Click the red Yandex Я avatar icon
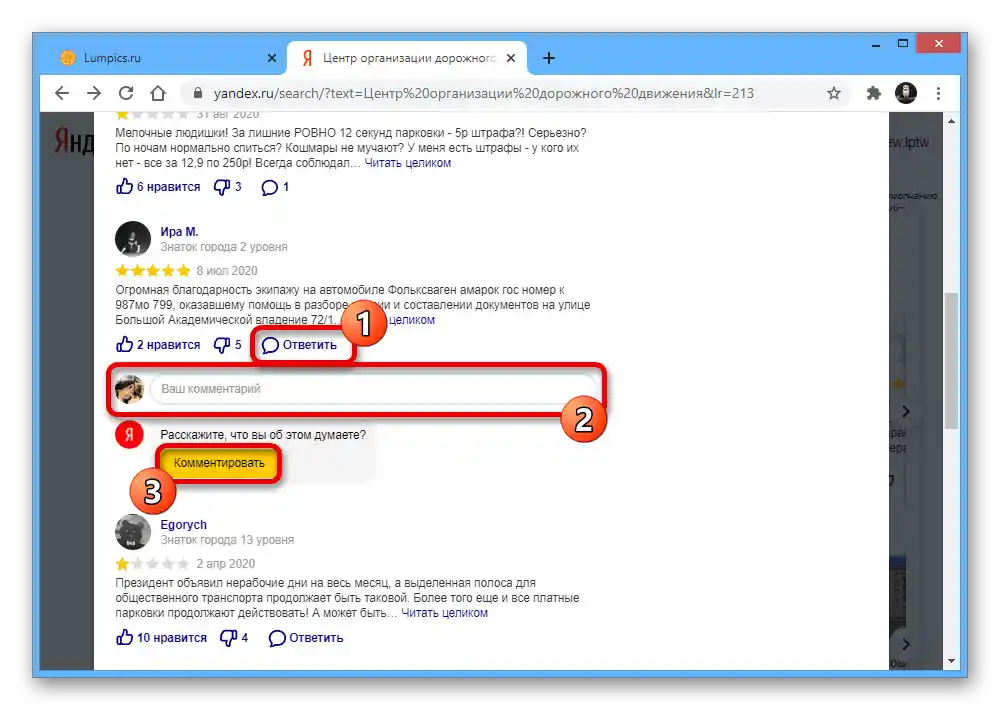Screen dimensions: 1000x710 click(x=129, y=434)
